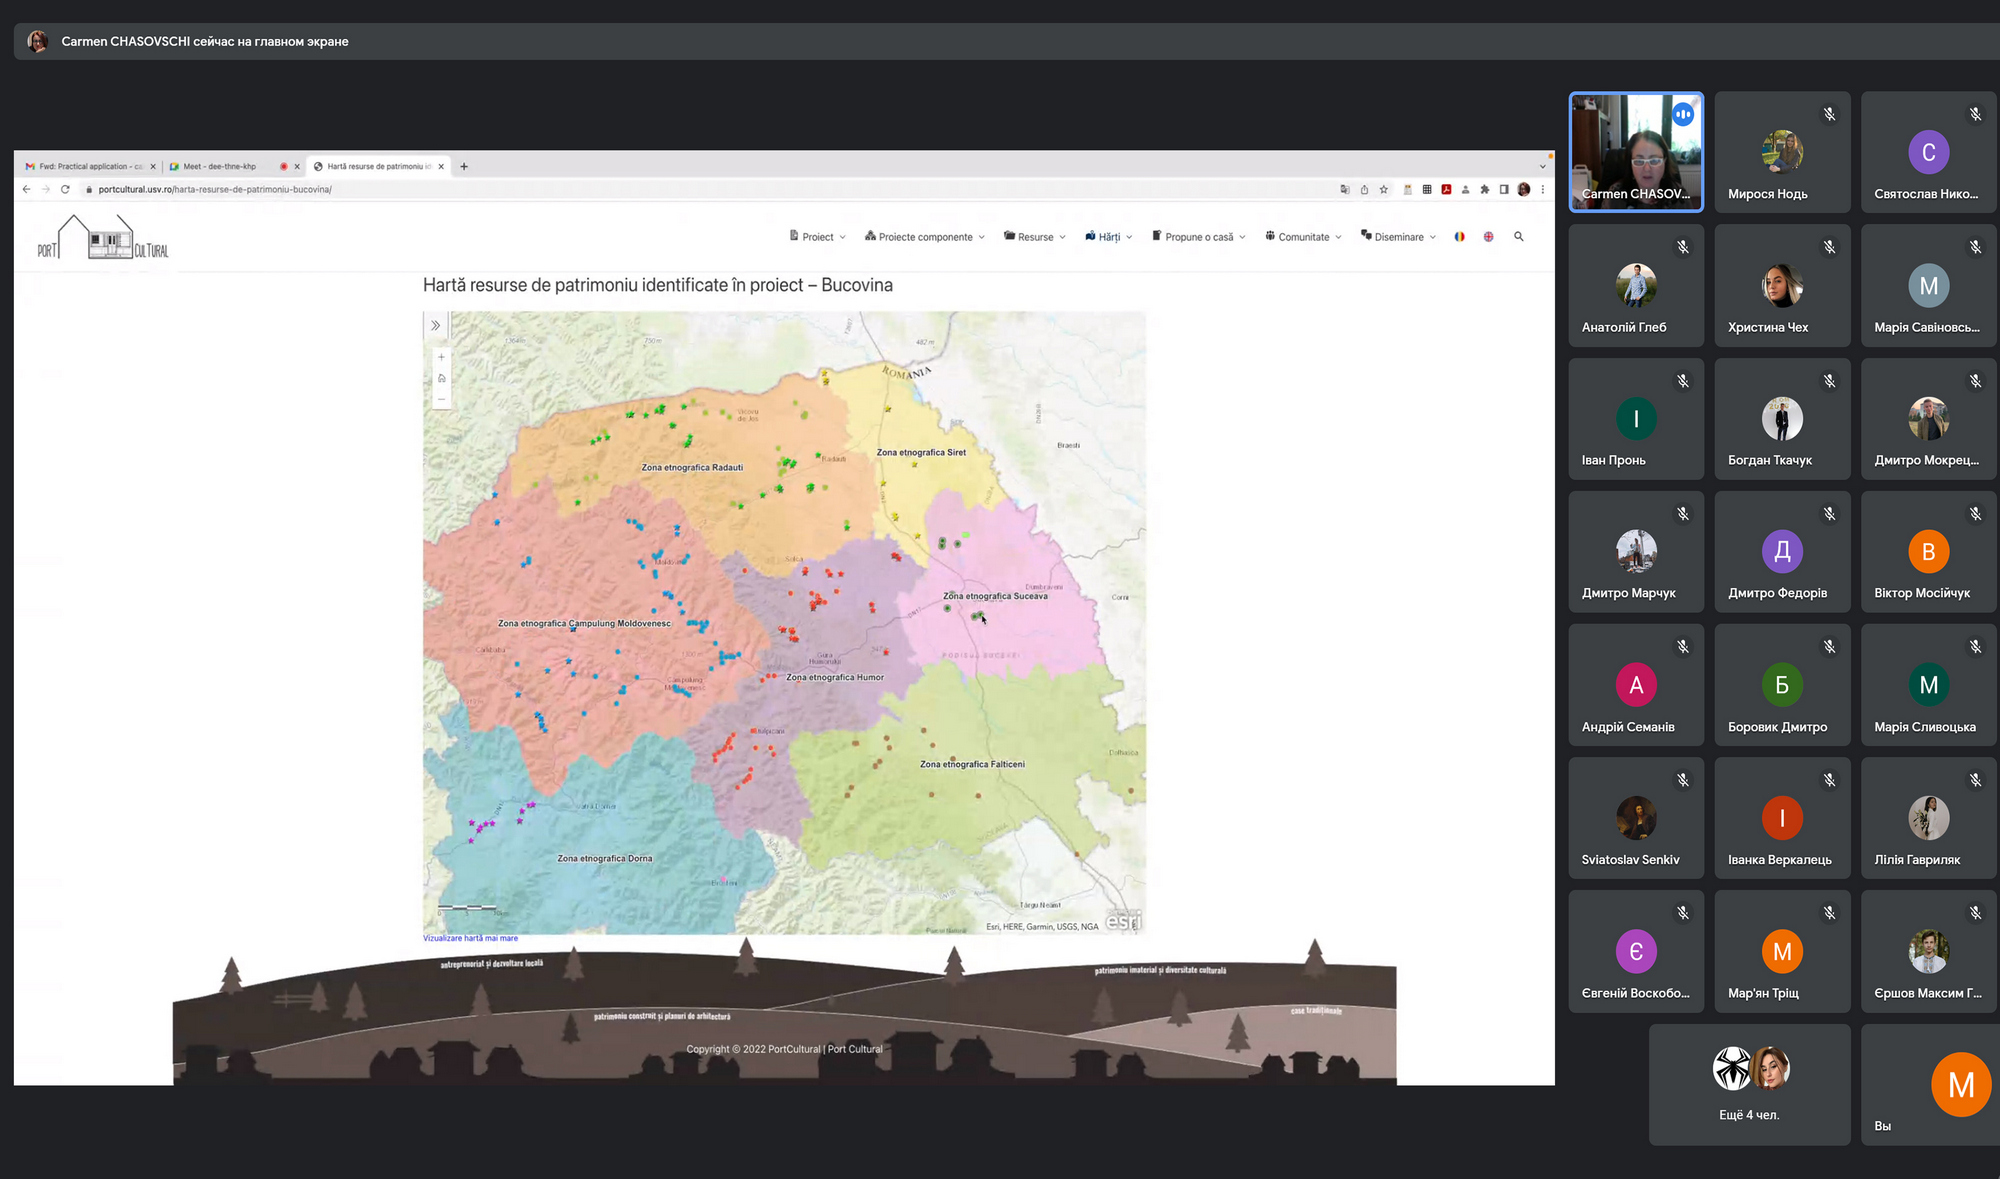Open the 'Ещё 4 чел.' participants tile

pyautogui.click(x=1749, y=1084)
